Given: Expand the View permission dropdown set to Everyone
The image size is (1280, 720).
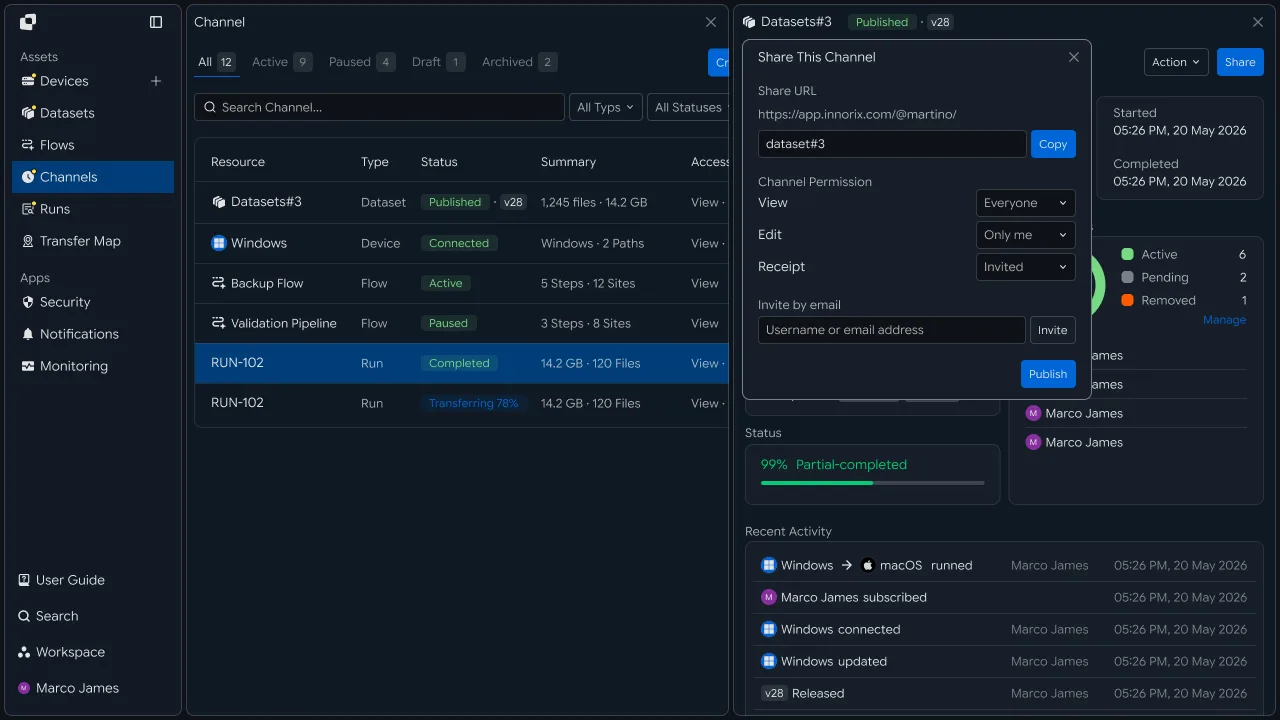Looking at the screenshot, I should coord(1026,203).
